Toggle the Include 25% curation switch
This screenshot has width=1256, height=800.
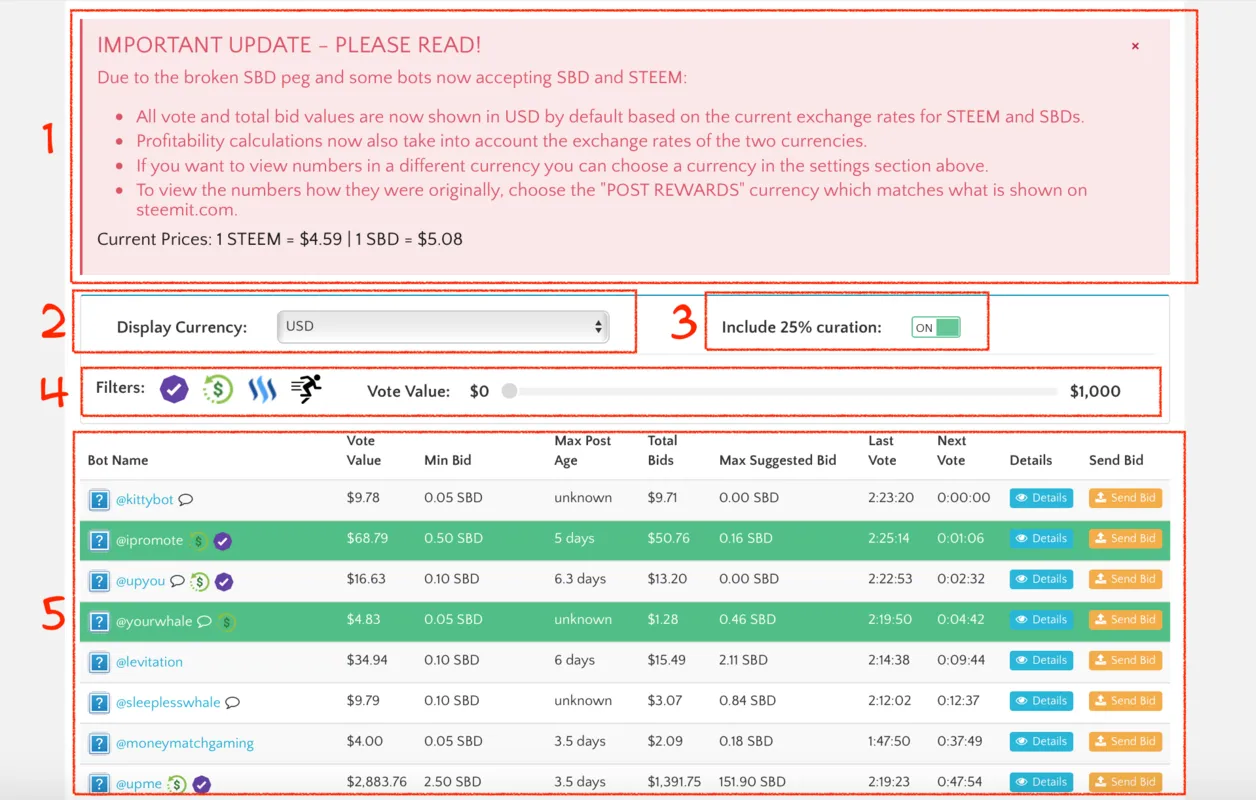pos(935,327)
